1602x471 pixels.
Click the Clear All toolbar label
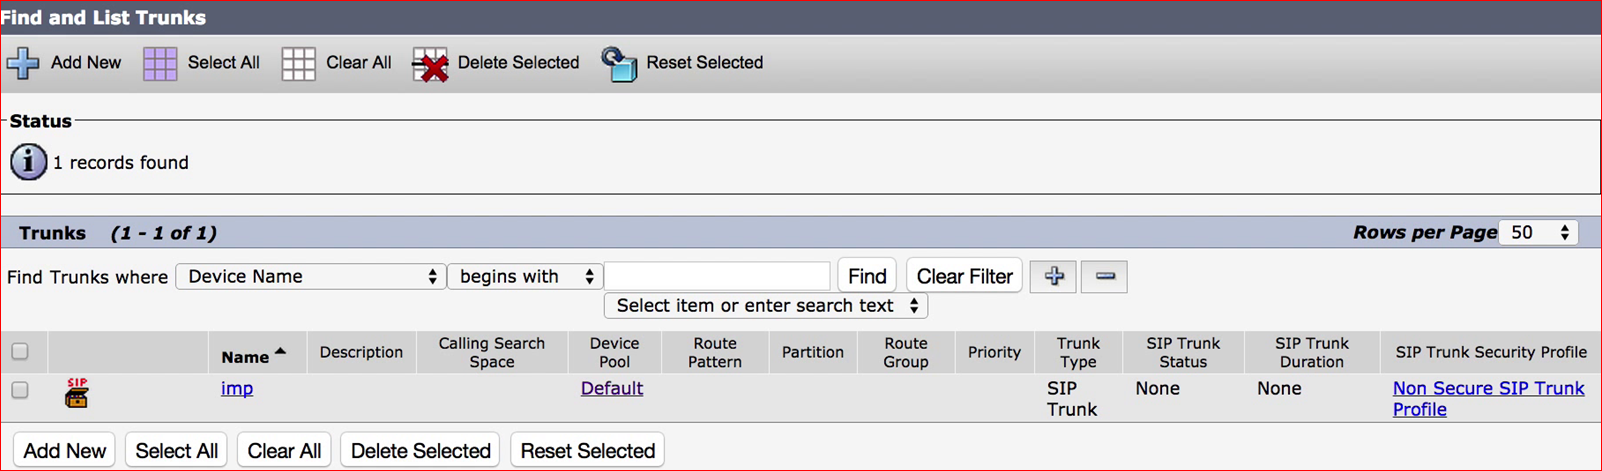tap(358, 62)
